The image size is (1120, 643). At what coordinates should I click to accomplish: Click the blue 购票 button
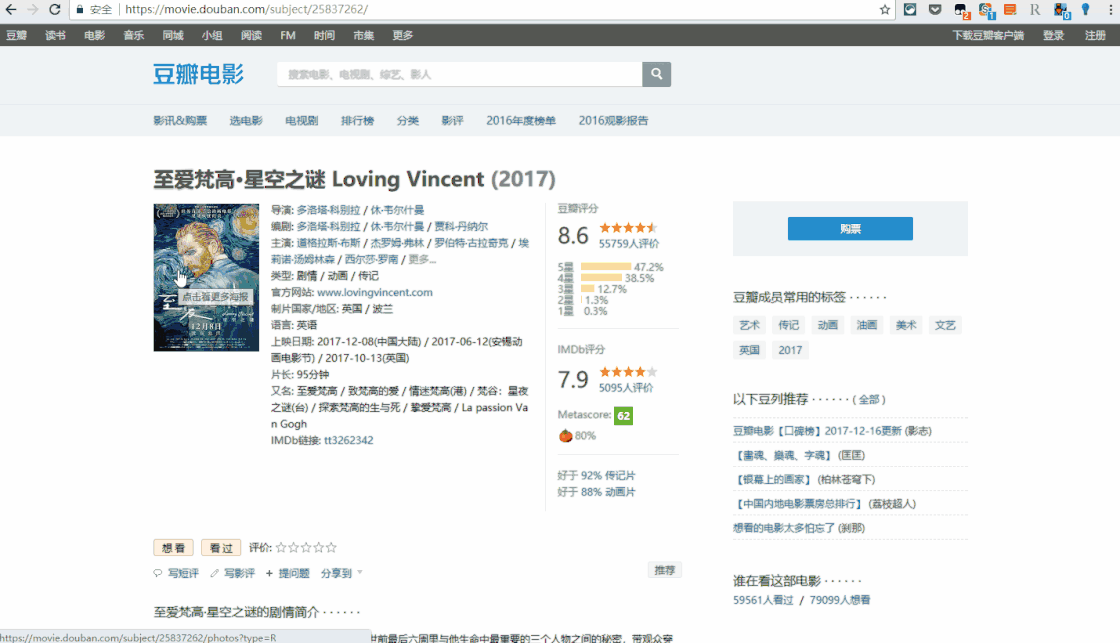point(850,229)
